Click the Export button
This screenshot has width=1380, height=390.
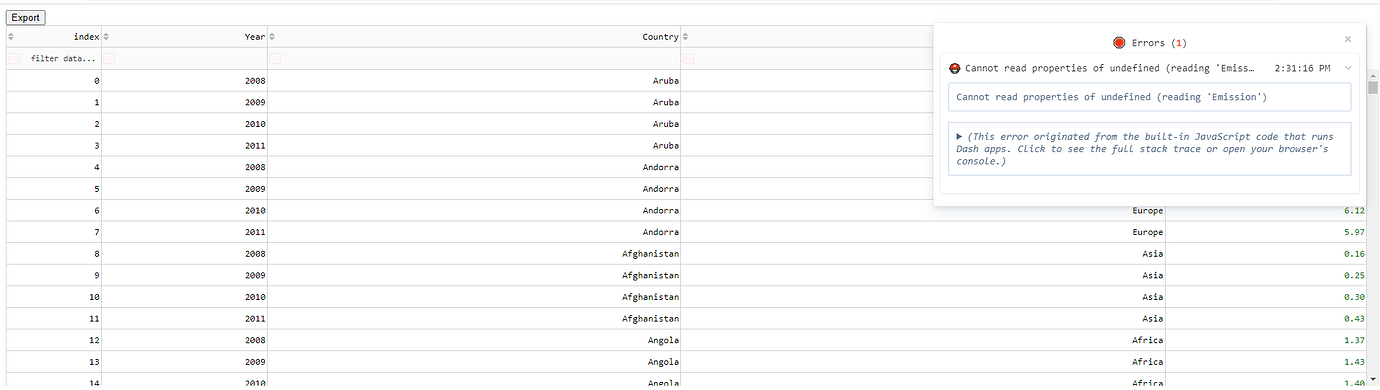(x=25, y=18)
